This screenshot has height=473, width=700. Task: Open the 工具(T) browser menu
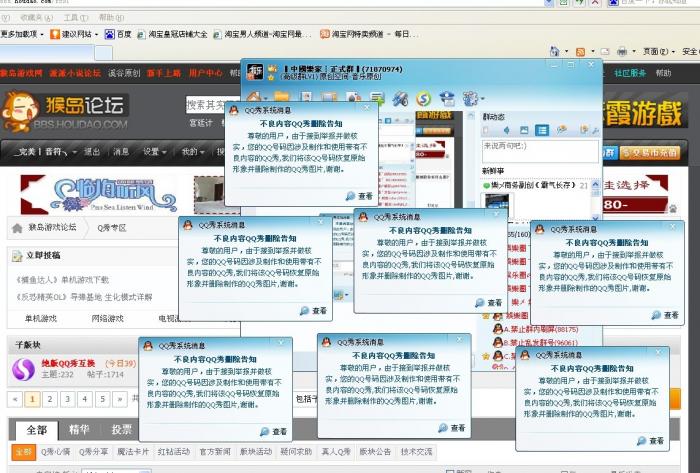[75, 17]
